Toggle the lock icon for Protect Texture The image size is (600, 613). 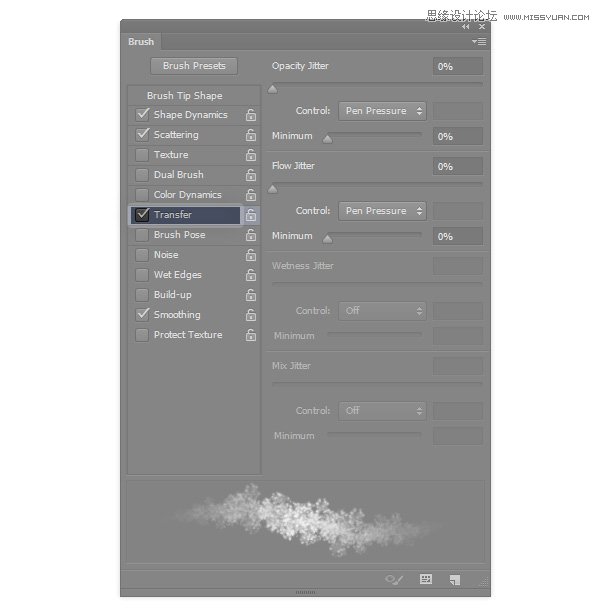pos(251,335)
